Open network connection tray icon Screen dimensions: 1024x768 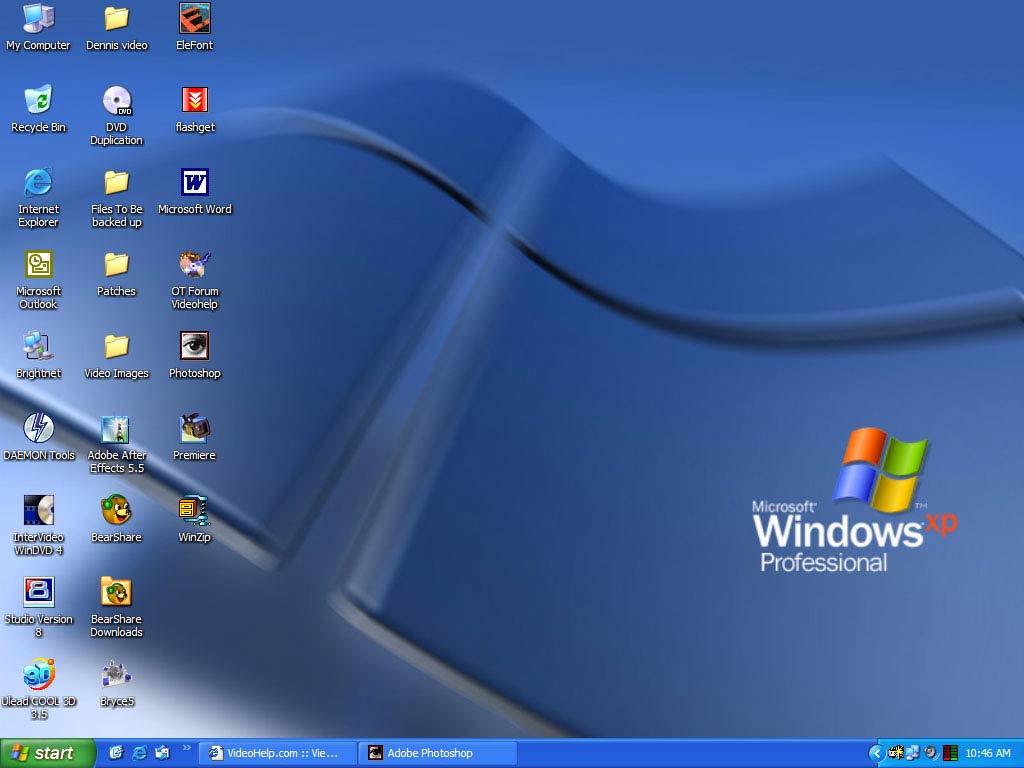click(913, 753)
